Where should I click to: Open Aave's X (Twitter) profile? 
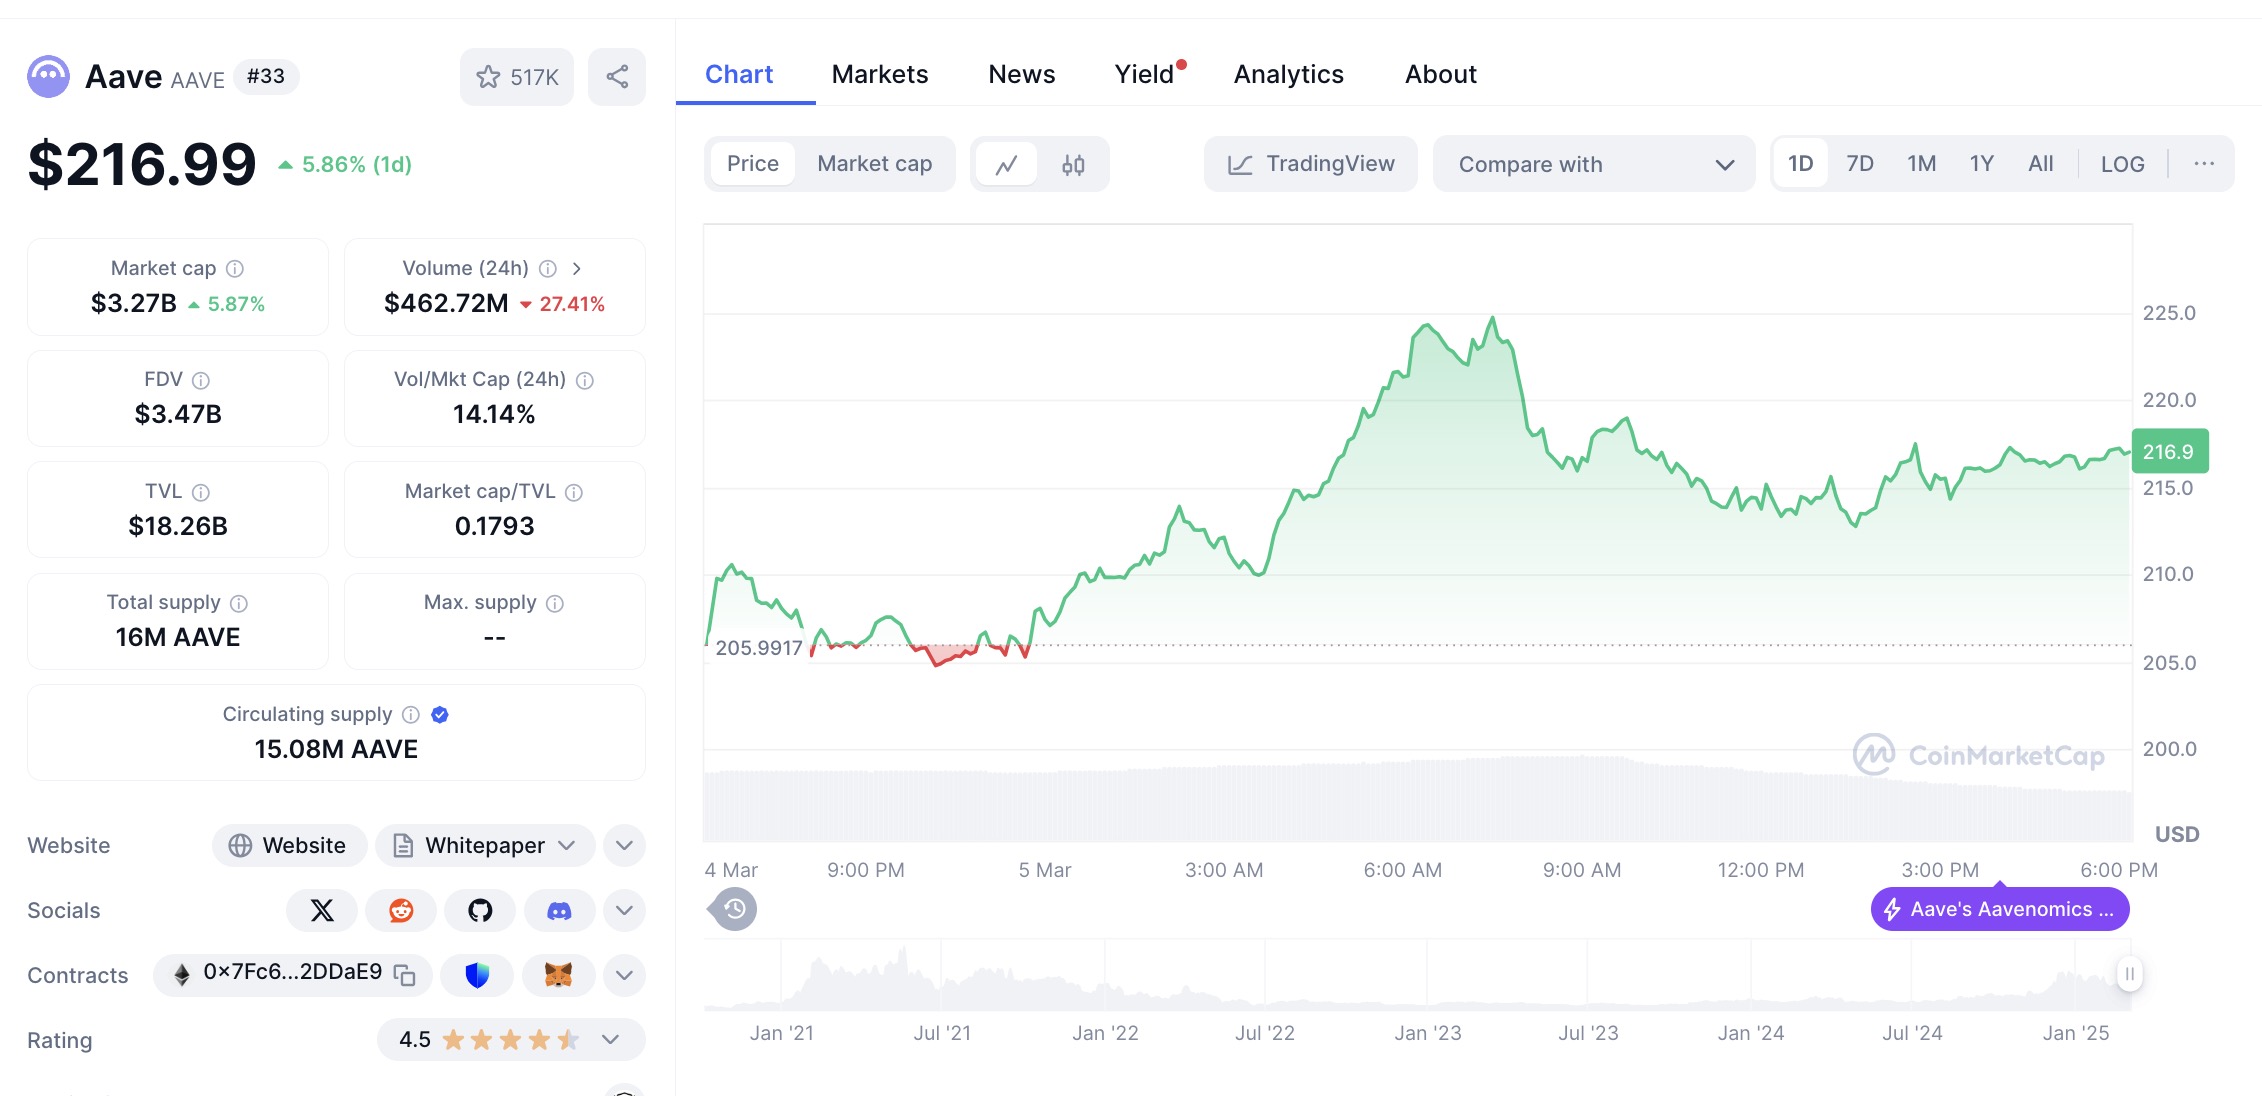click(322, 910)
